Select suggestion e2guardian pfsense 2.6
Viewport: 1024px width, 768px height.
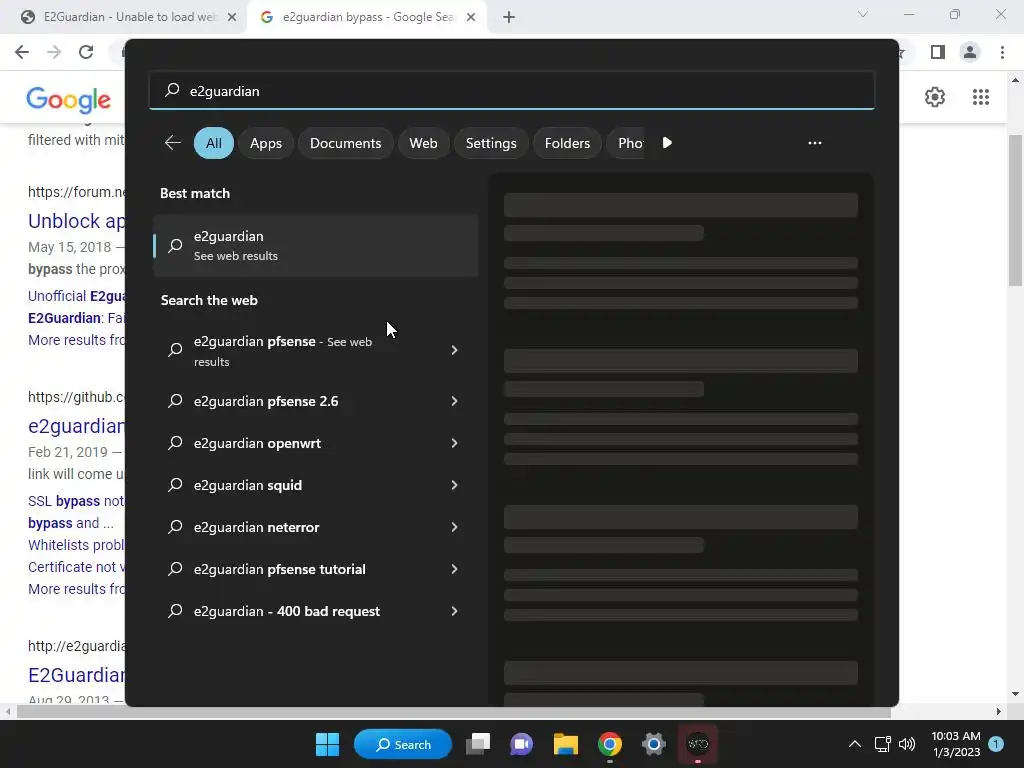tap(316, 401)
